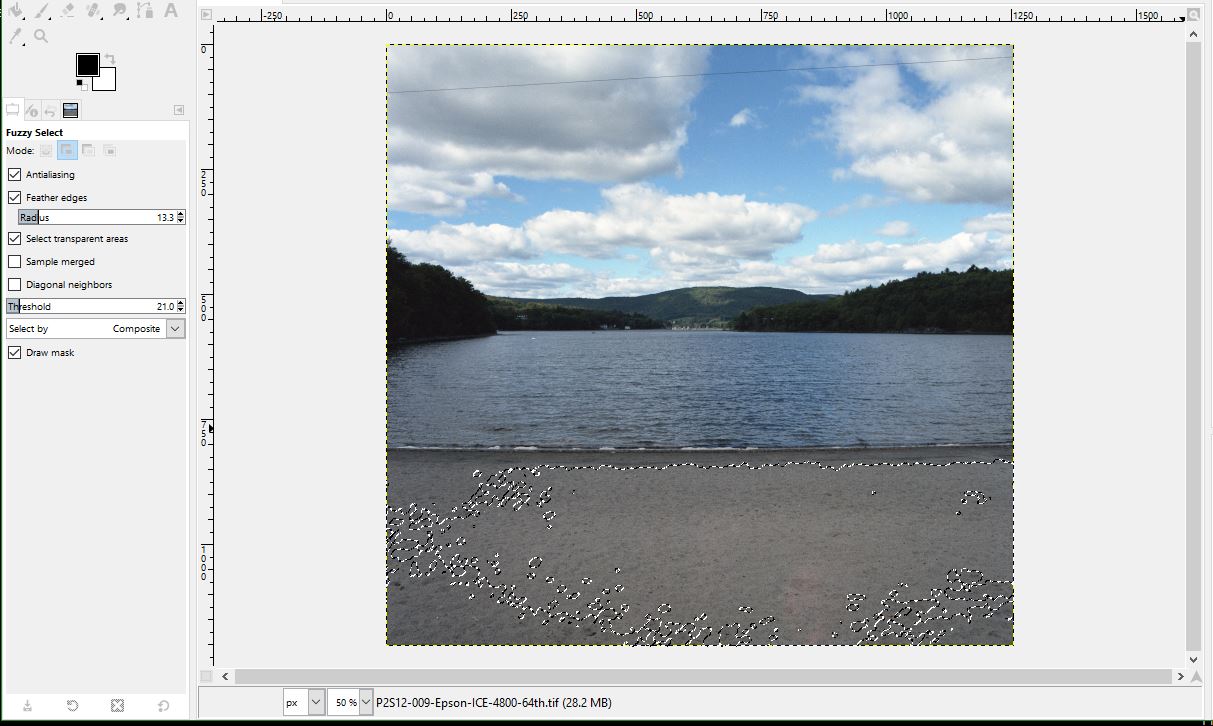The width and height of the screenshot is (1213, 726).
Task: Open Select by Composite dropdown
Action: tap(96, 328)
